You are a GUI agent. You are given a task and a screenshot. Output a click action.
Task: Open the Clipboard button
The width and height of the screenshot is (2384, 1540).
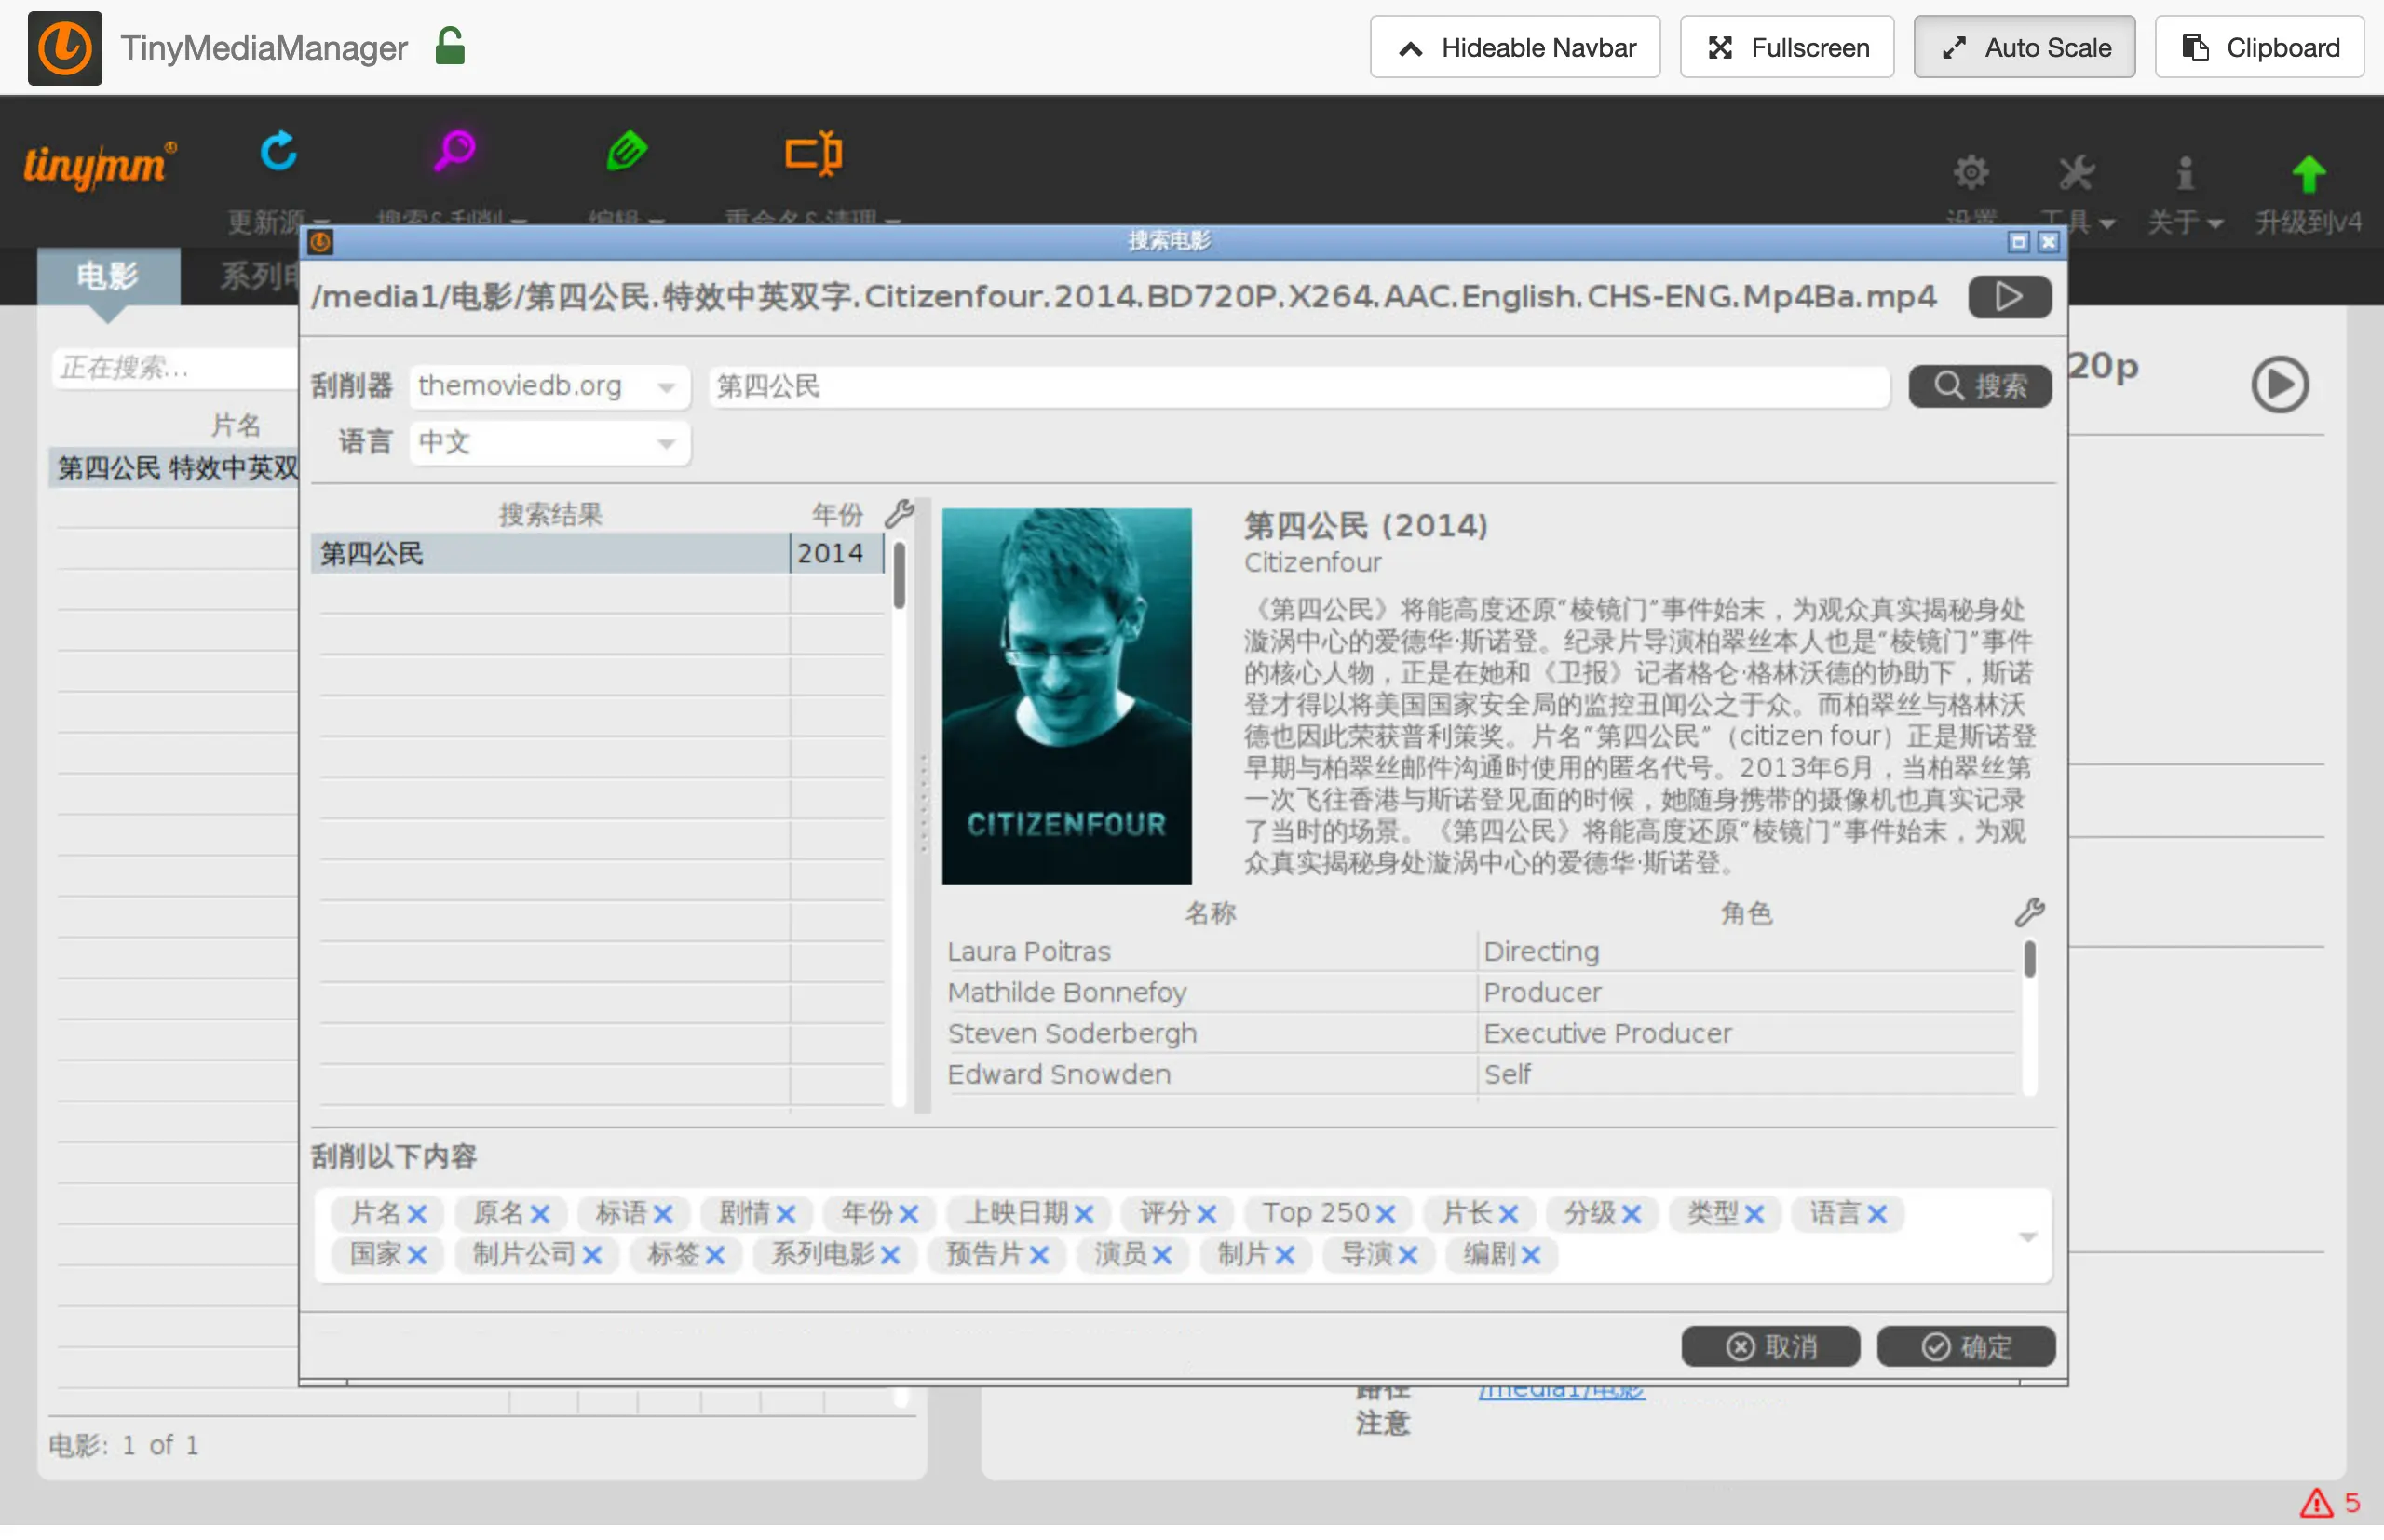(x=2259, y=47)
